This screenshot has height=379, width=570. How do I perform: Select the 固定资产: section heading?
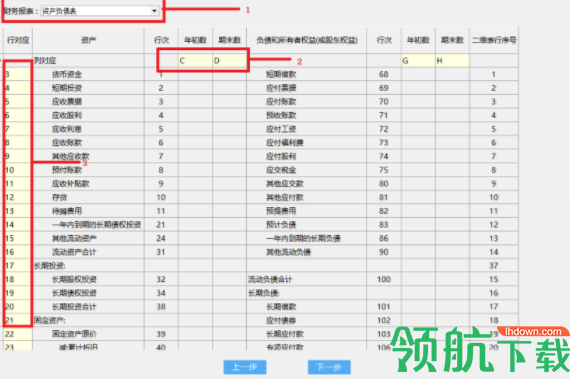click(x=49, y=320)
